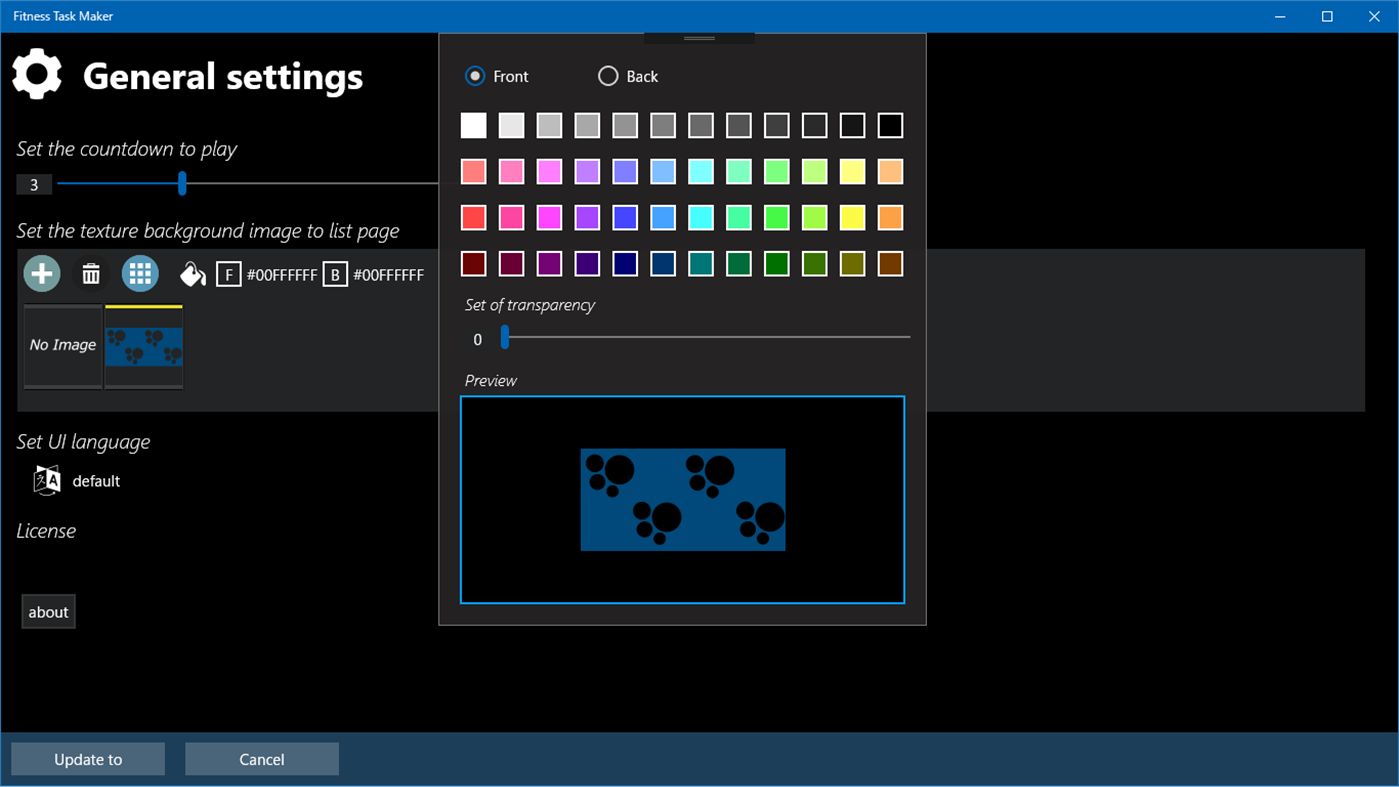Pick the bright cyan color swatch
The image size is (1399, 787).
tap(701, 217)
